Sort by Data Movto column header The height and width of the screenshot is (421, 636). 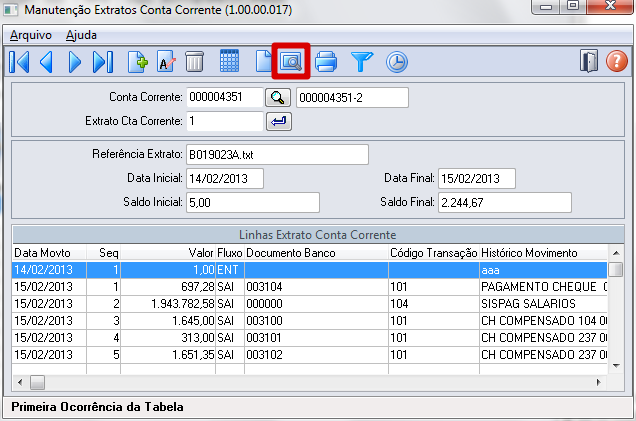click(x=49, y=253)
